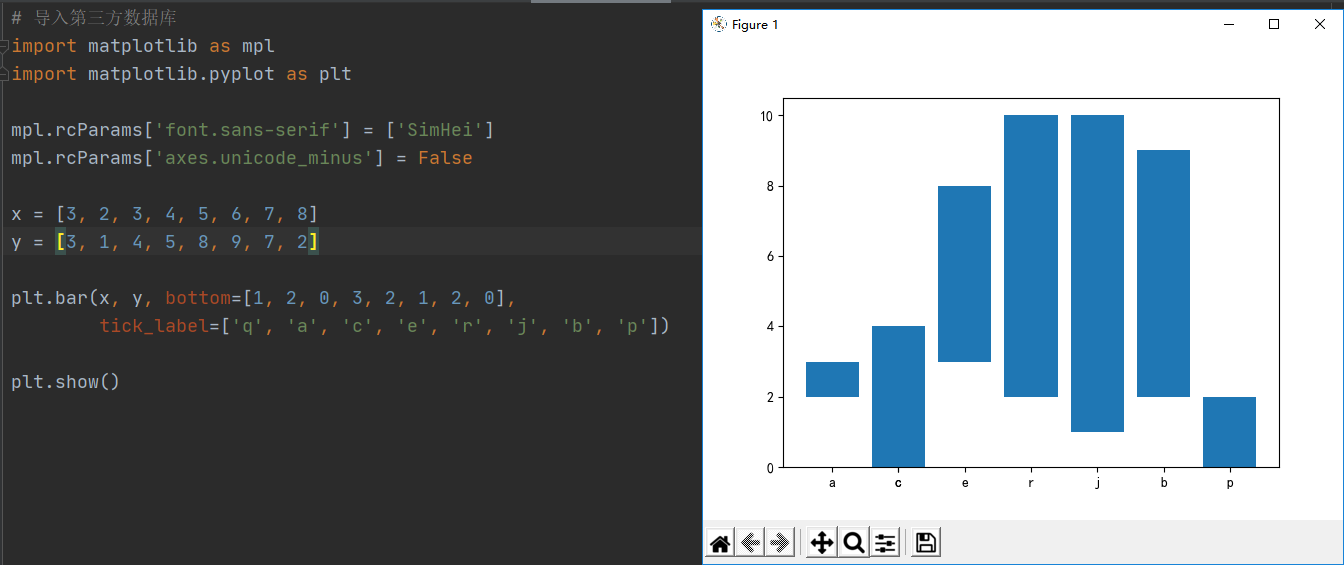Click 'SimHei' string in the rcParams line
The width and height of the screenshot is (1344, 565).
pyautogui.click(x=442, y=130)
